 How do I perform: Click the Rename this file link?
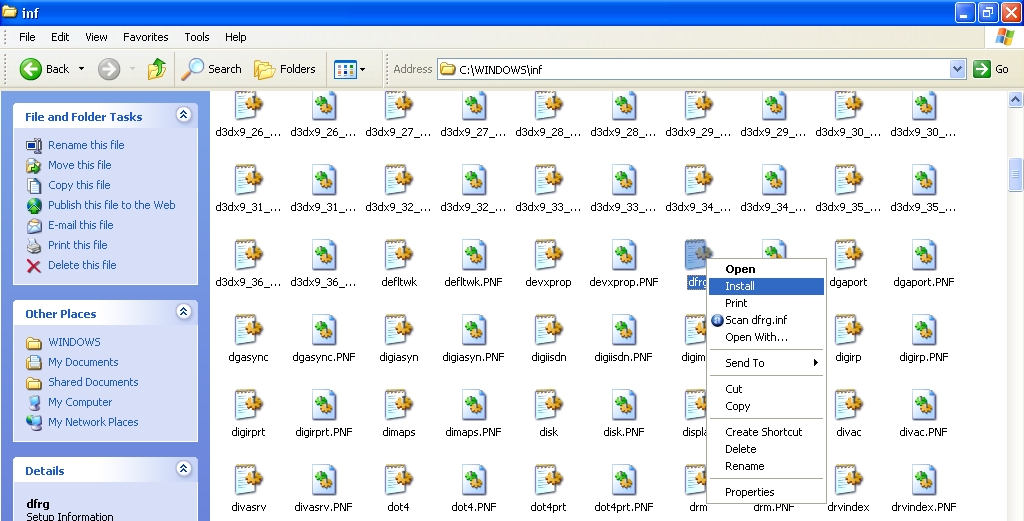tap(86, 145)
